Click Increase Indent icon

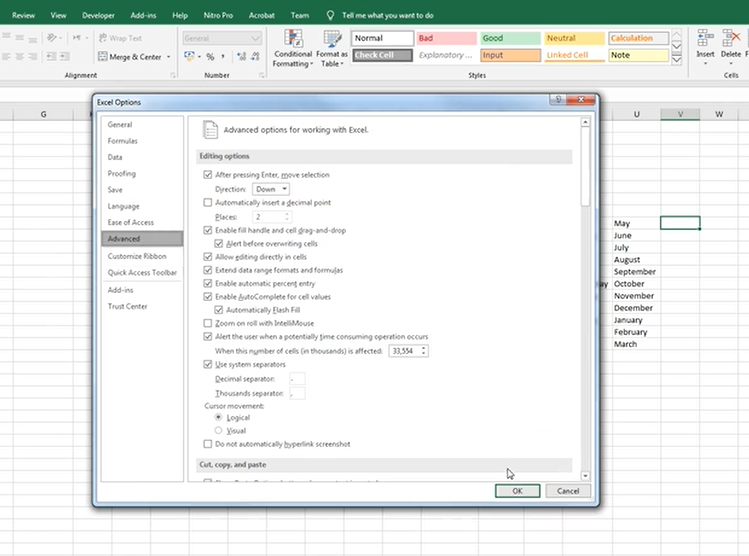pyautogui.click(x=64, y=57)
